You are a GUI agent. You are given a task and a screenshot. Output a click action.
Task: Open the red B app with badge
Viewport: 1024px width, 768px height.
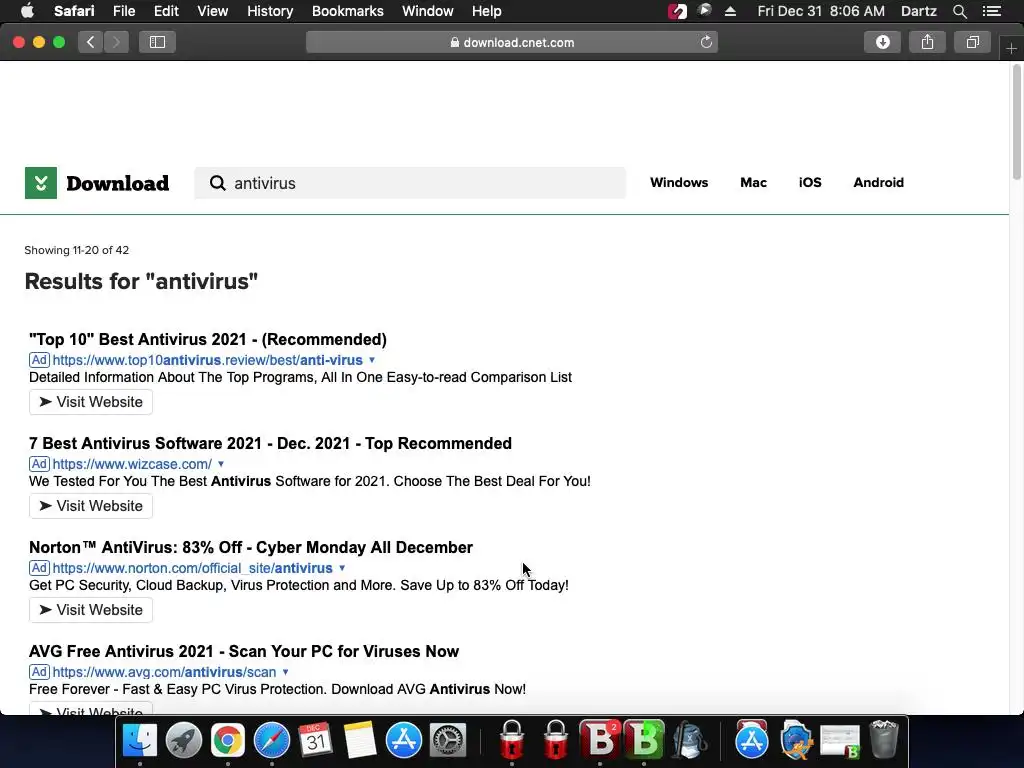coord(600,741)
